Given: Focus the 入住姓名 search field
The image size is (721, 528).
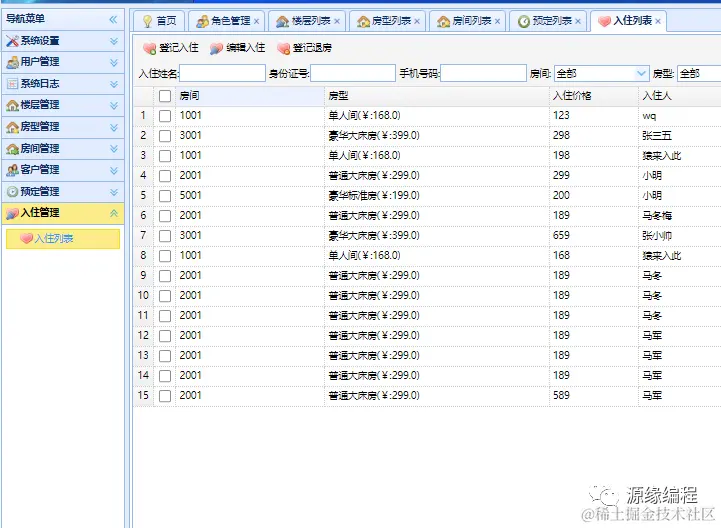Looking at the screenshot, I should click(222, 74).
